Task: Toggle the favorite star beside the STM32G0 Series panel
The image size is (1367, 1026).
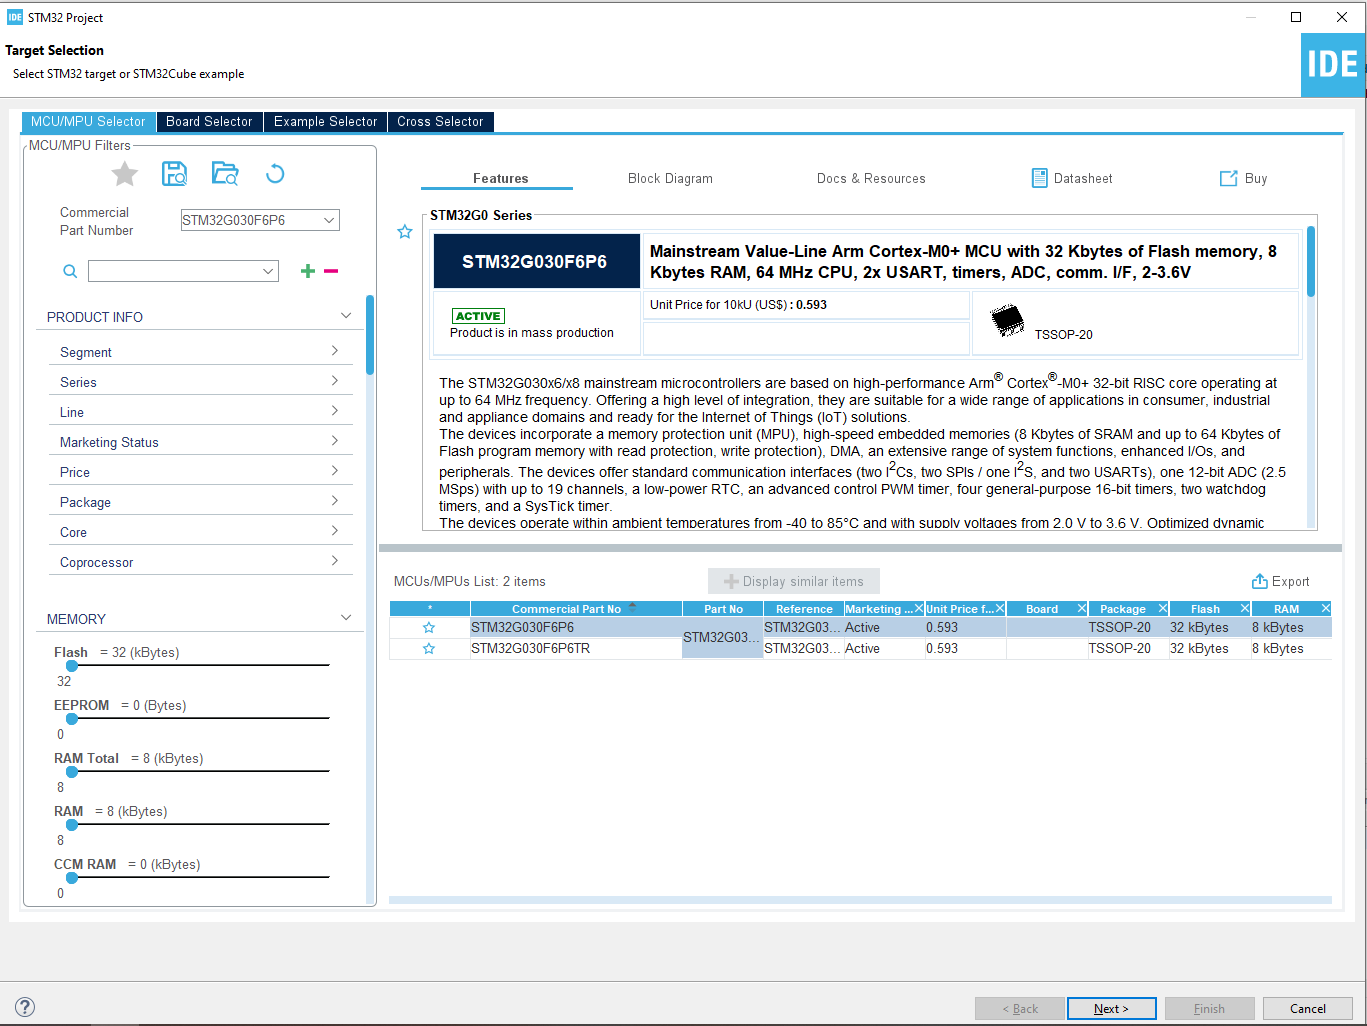Action: [405, 232]
